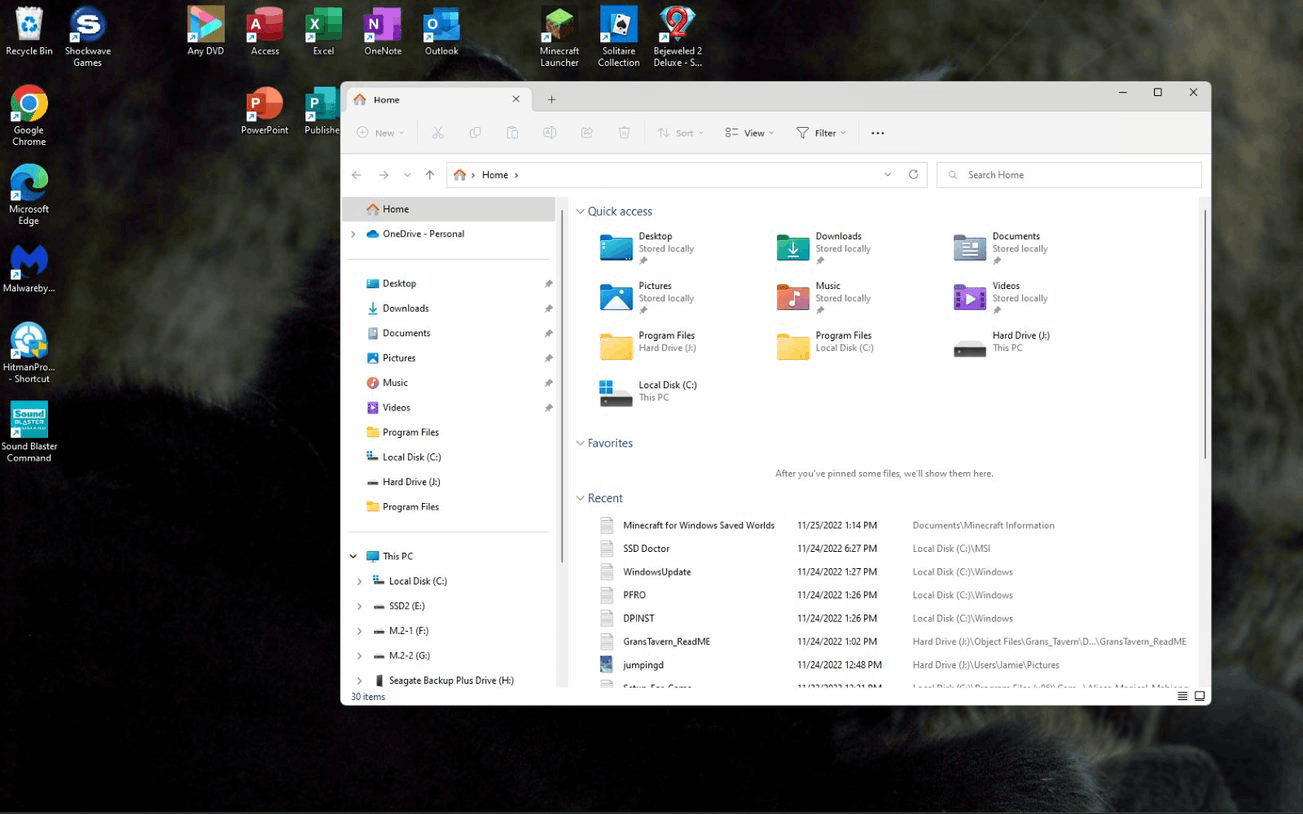The height and width of the screenshot is (814, 1303).
Task: Unpin Downloads using its pin icon
Action: click(548, 307)
